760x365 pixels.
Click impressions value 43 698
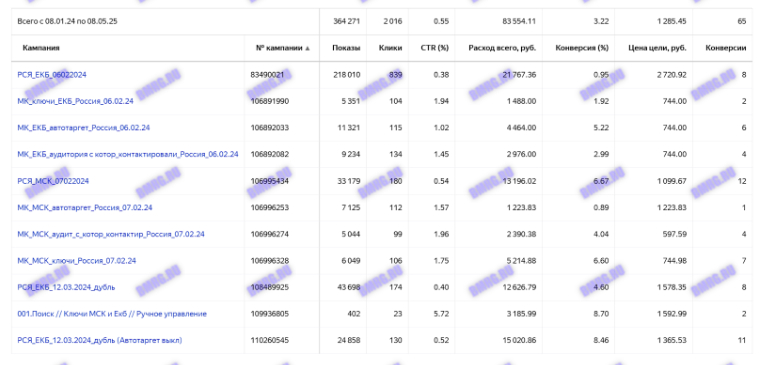348,287
